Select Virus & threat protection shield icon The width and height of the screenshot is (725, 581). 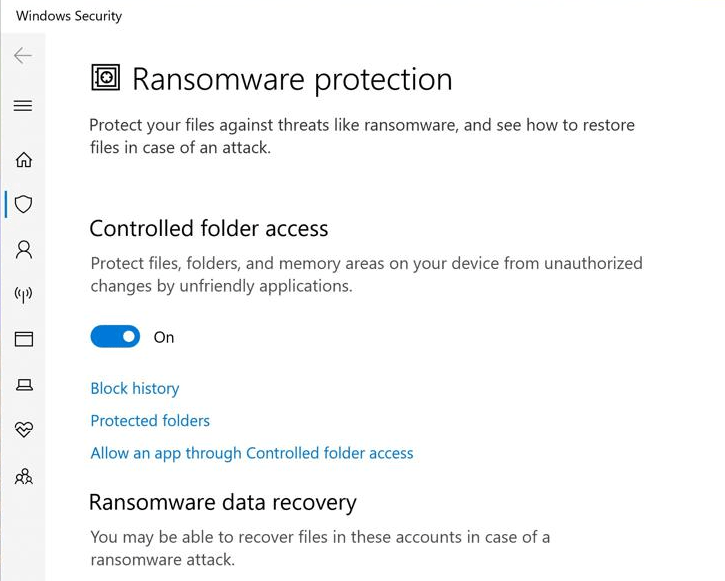click(x=23, y=204)
